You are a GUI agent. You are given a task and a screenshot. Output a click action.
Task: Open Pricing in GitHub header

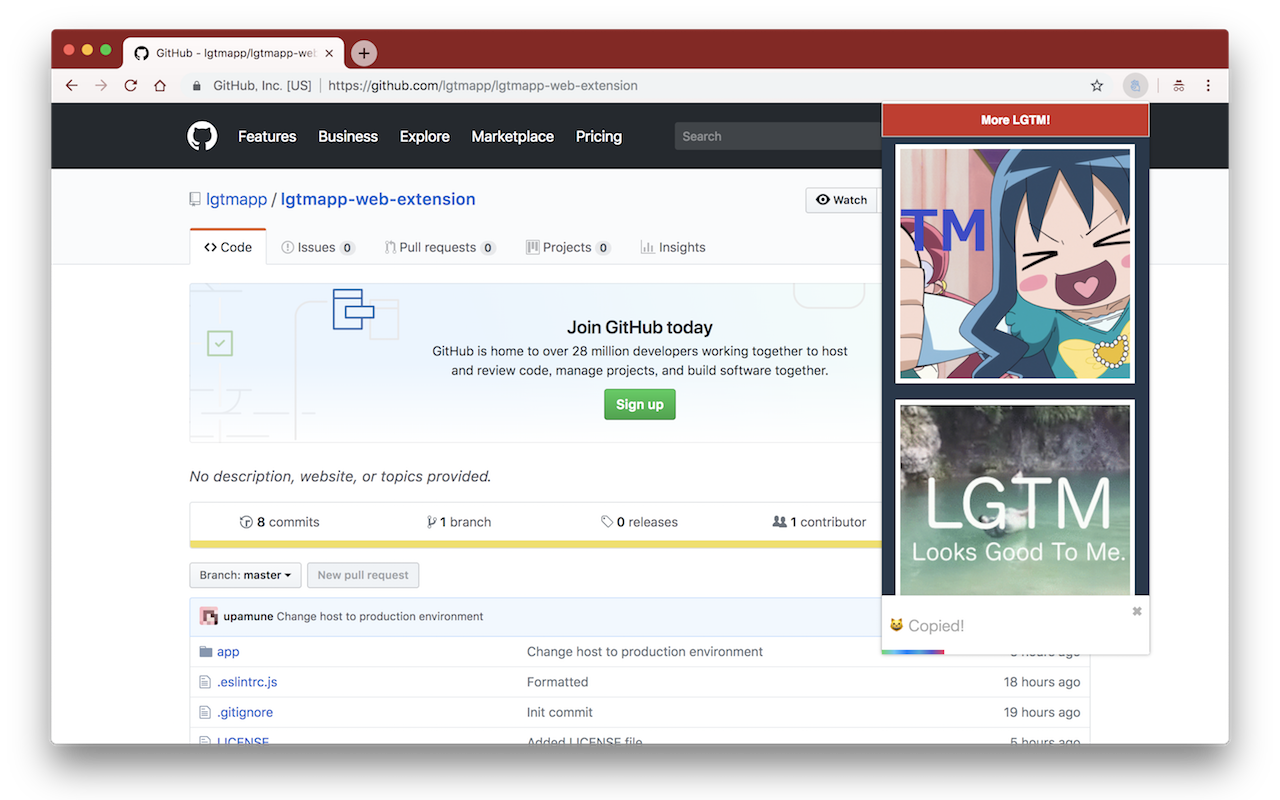point(599,136)
